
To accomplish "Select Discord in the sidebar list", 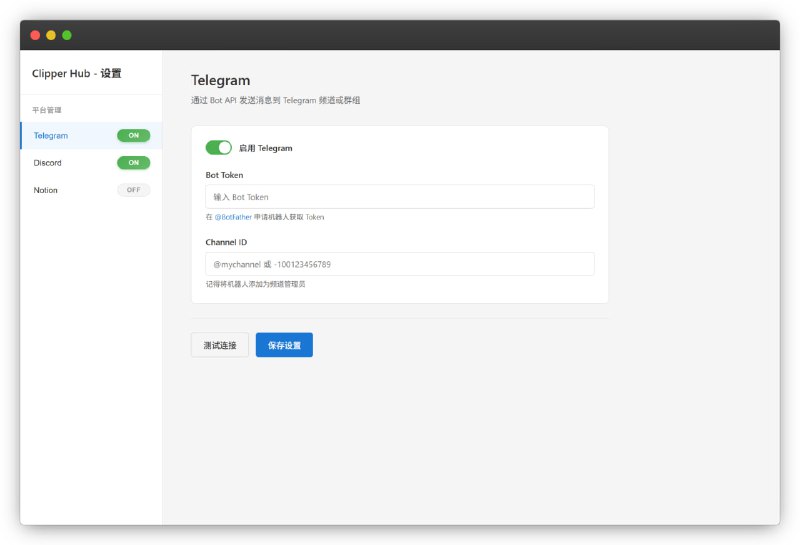I will click(x=48, y=163).
